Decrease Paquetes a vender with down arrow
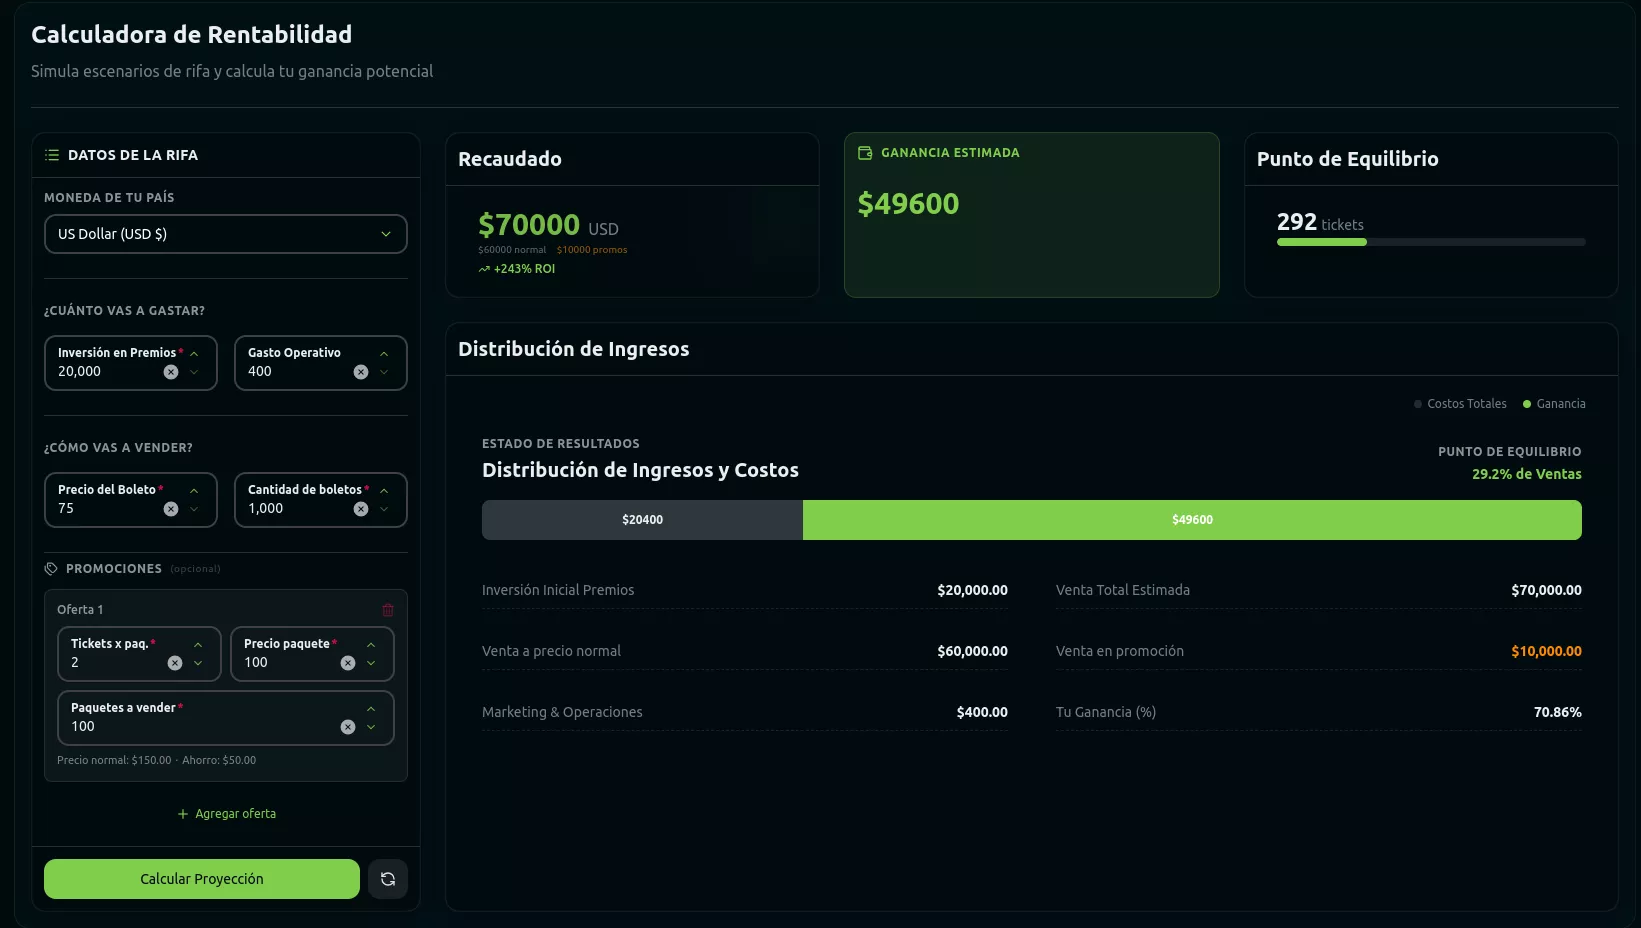 click(x=371, y=727)
